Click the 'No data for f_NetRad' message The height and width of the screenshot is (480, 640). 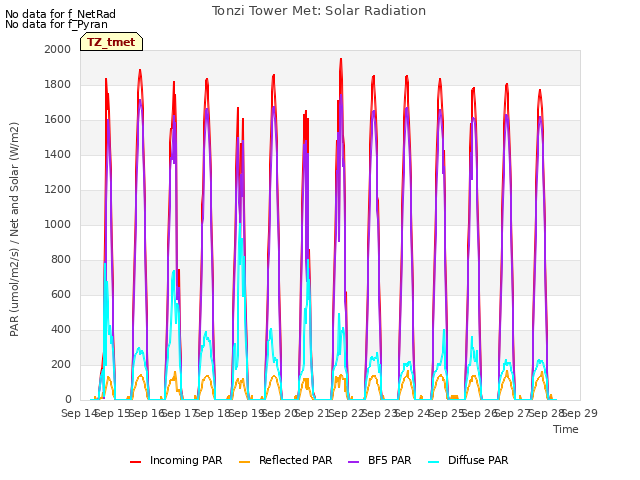(x=60, y=14)
